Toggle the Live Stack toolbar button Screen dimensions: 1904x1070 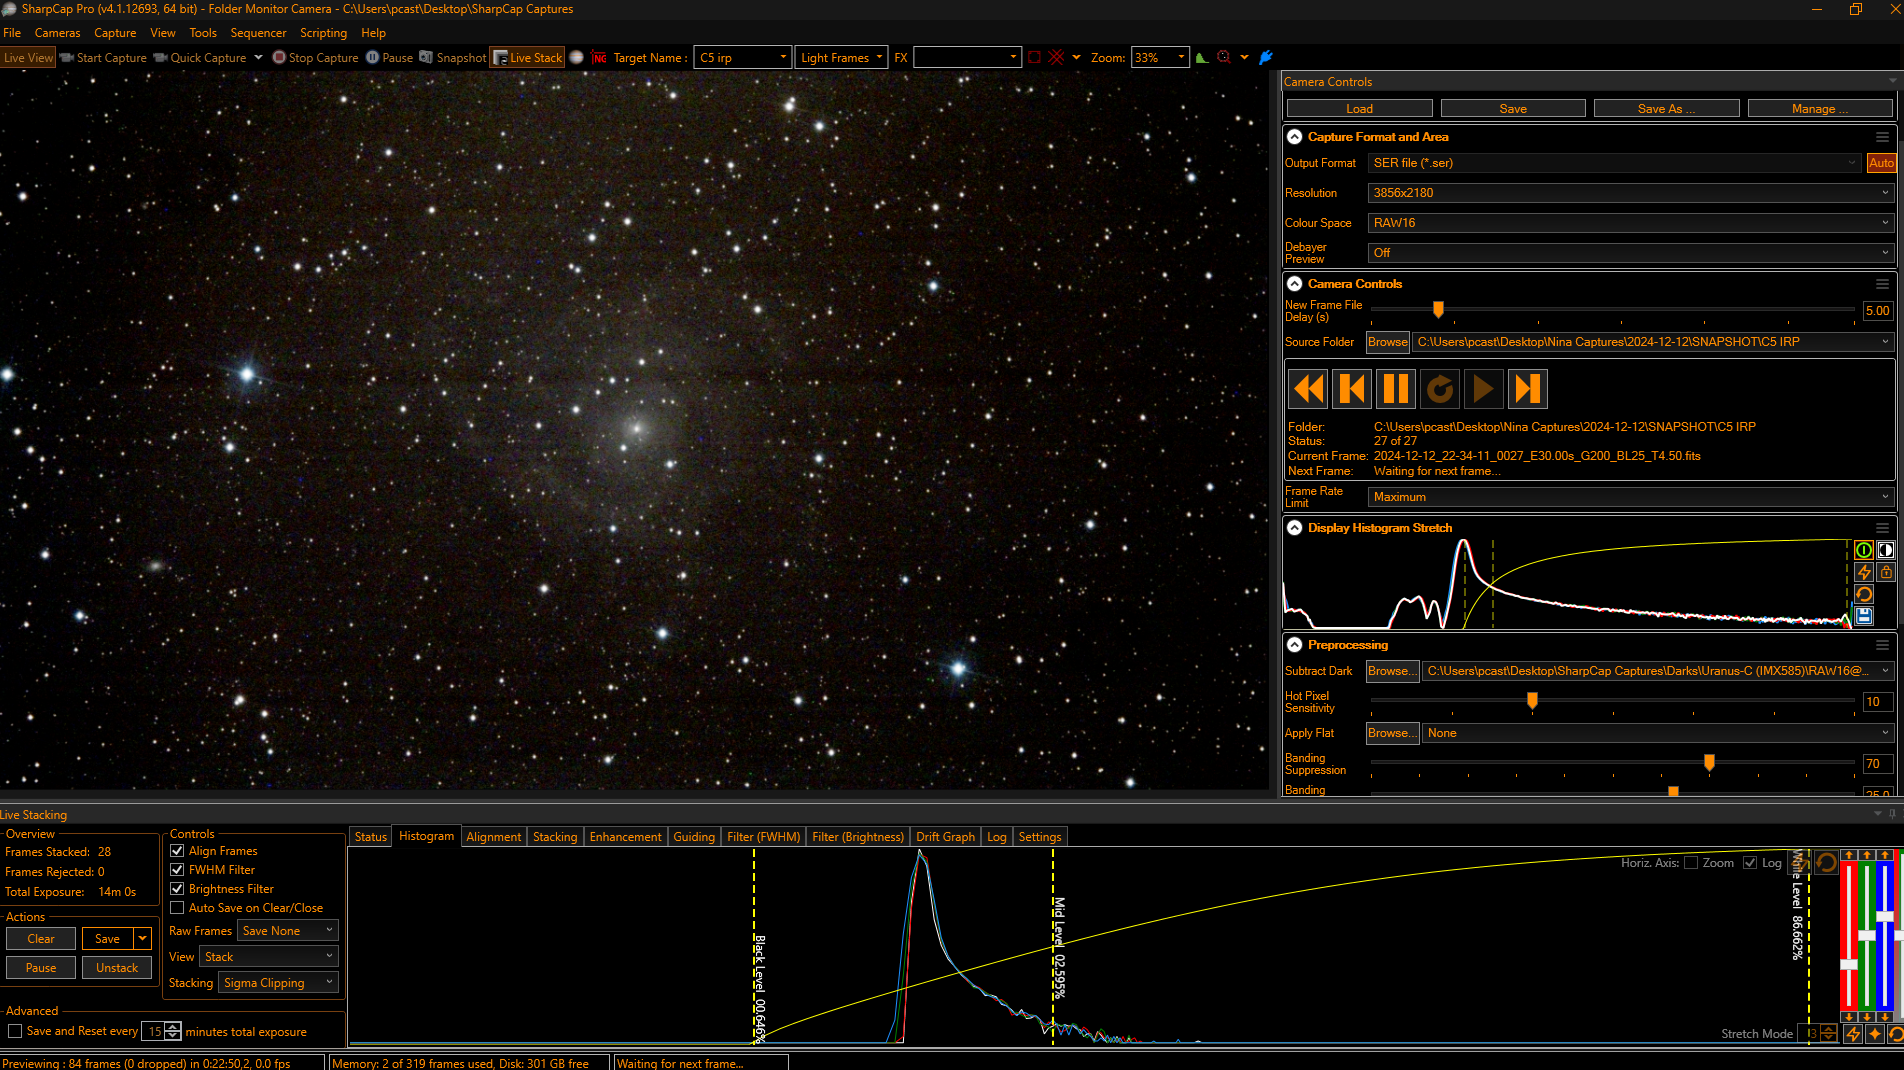[527, 57]
